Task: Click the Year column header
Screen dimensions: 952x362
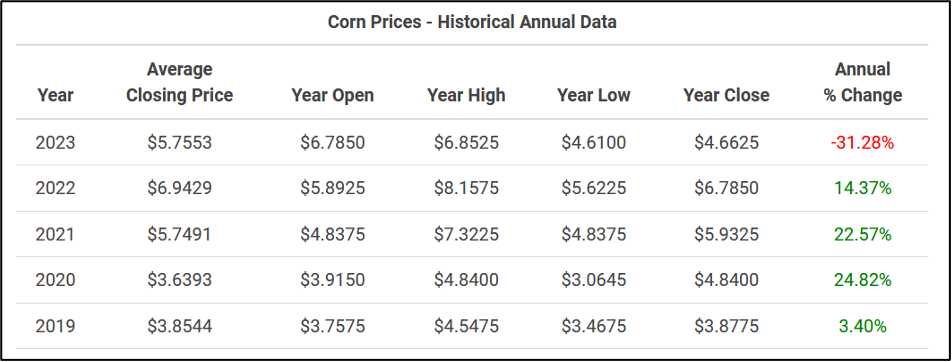Action: click(55, 95)
